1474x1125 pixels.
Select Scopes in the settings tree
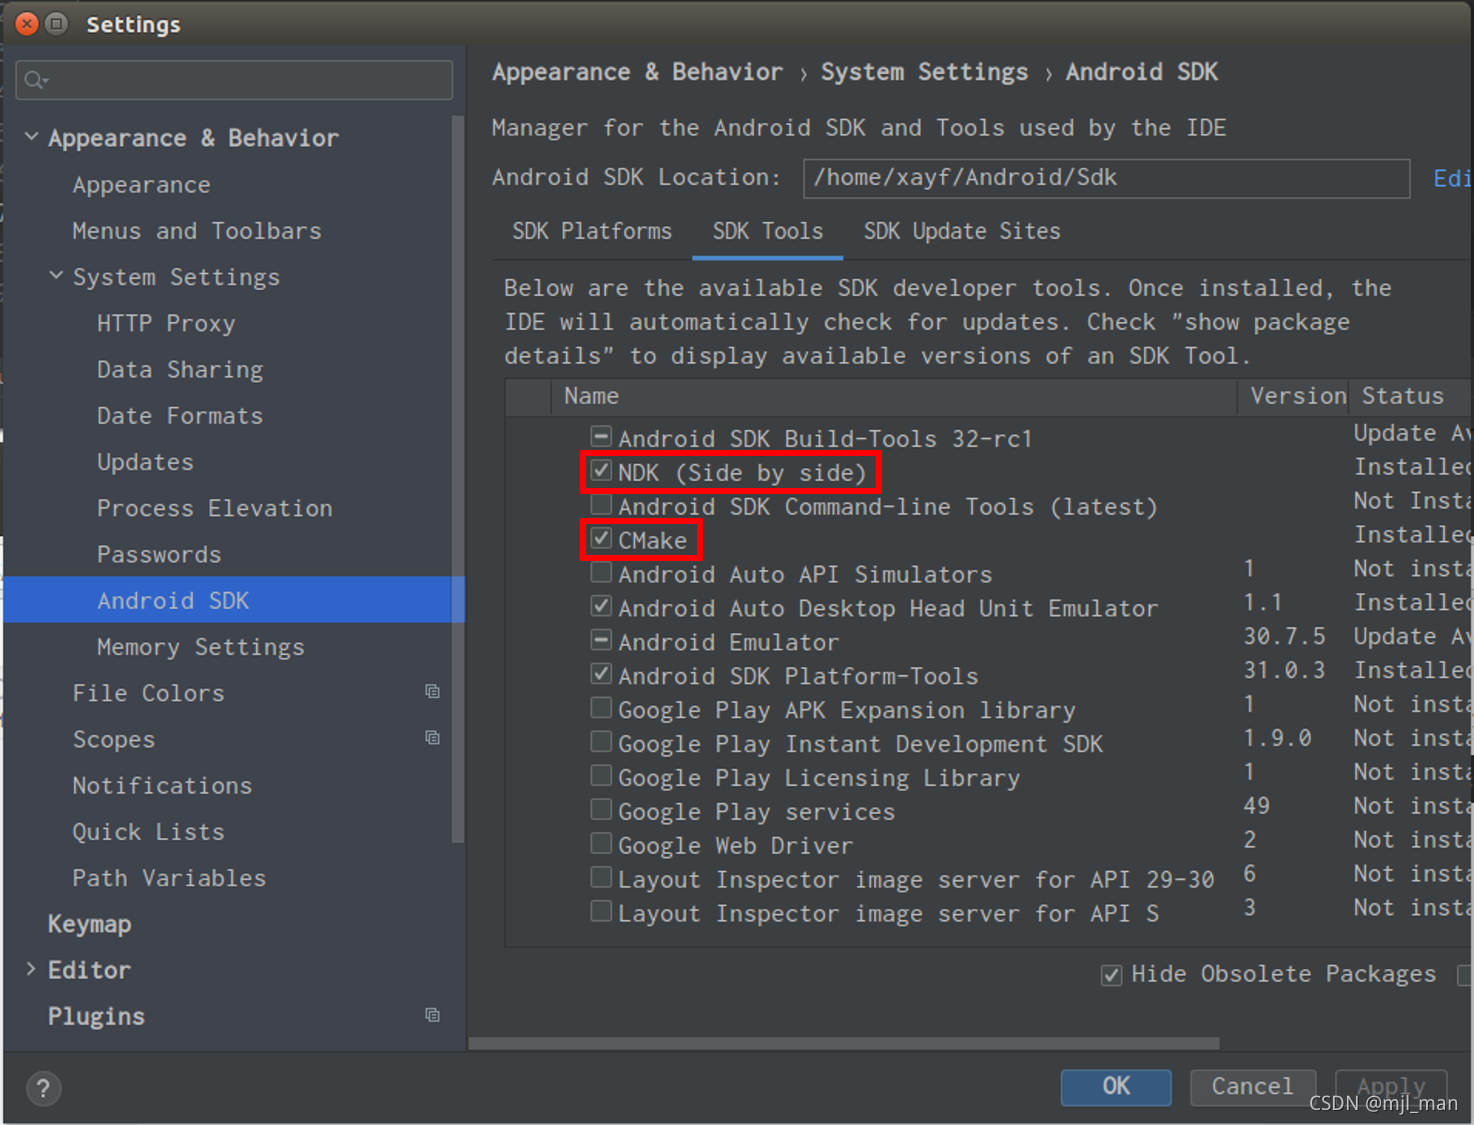[114, 739]
